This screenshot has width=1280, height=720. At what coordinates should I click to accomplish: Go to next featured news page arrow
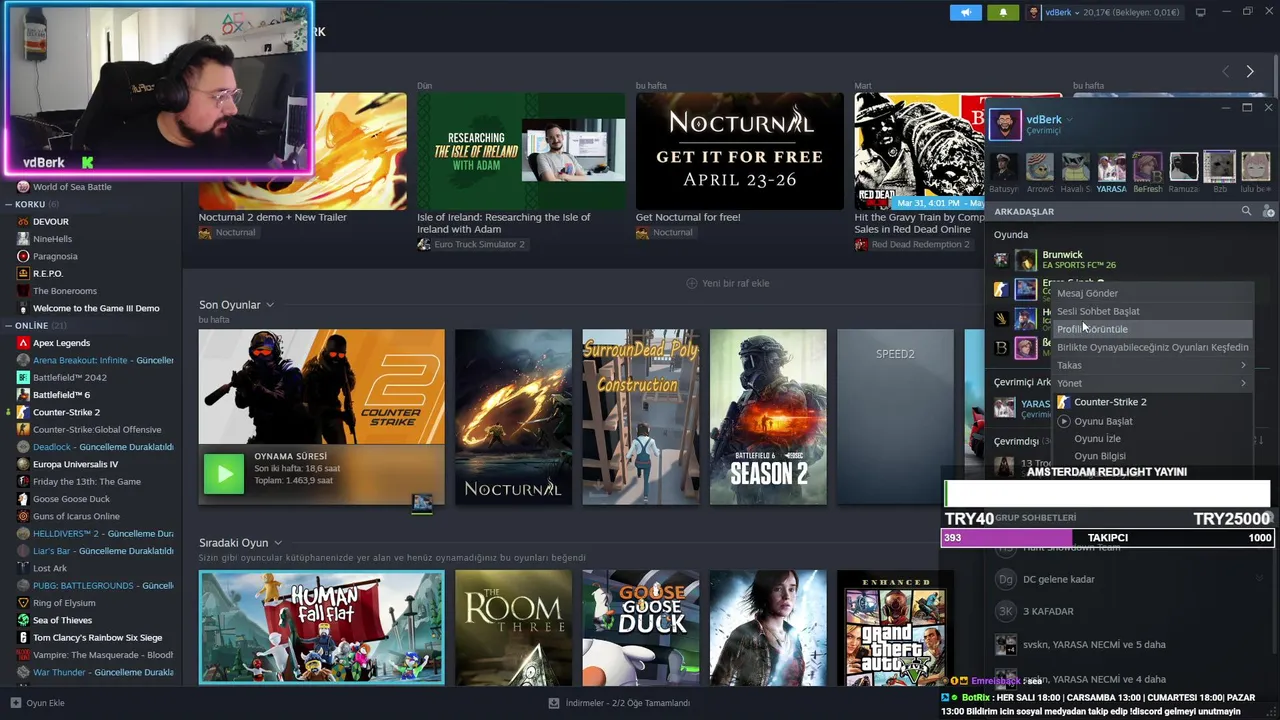1250,72
